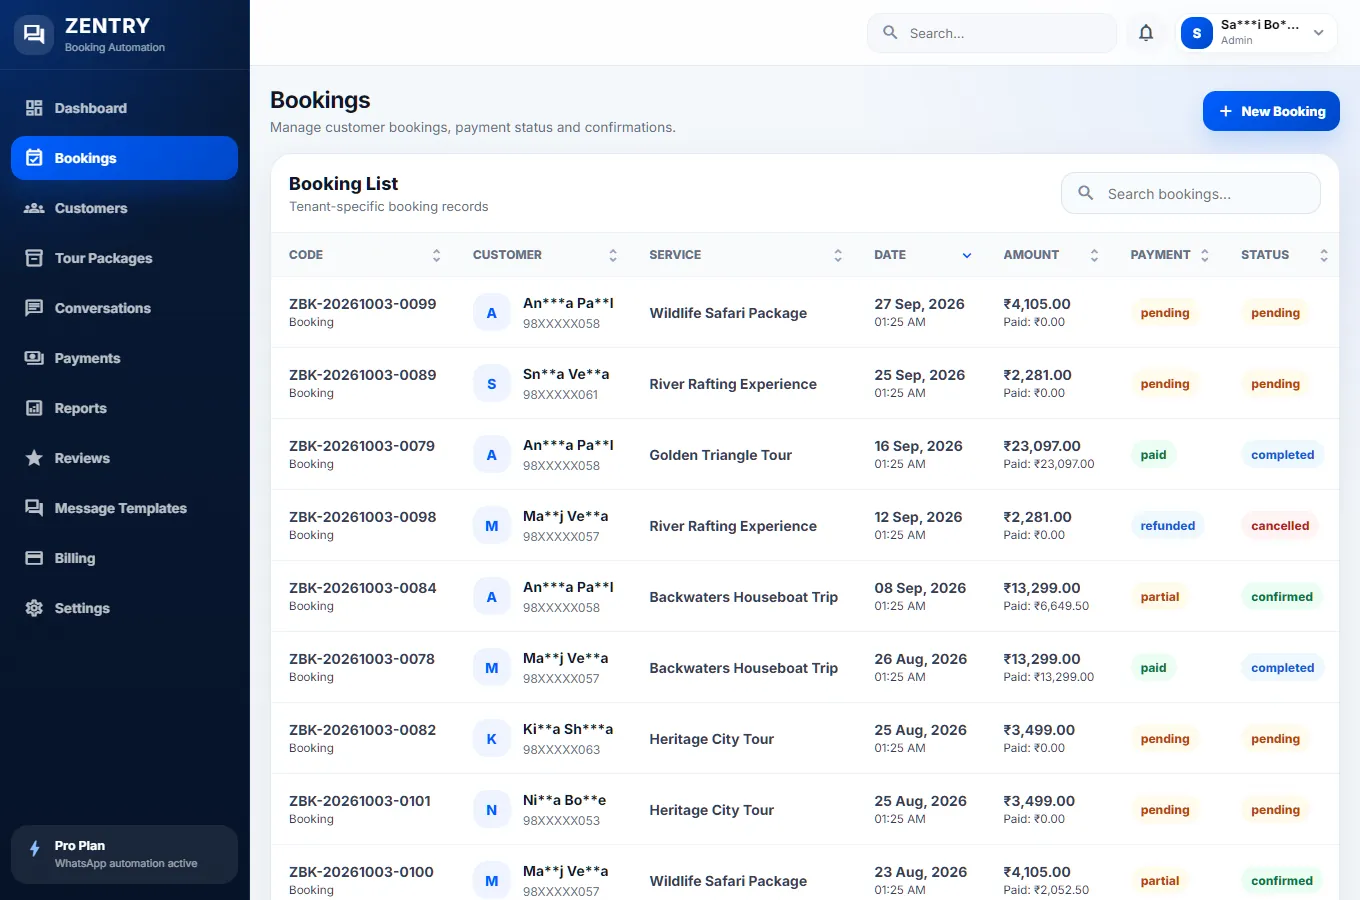Click completed status on Golden Triangle Tour
This screenshot has height=900, width=1360.
pos(1283,455)
